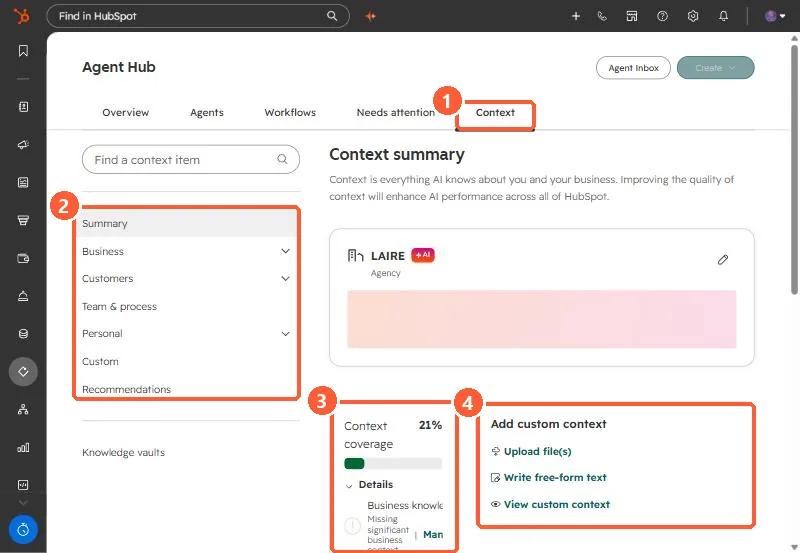Click the Man... link beside Business knowledge
Viewport: 800px width, 553px height.
coord(433,535)
